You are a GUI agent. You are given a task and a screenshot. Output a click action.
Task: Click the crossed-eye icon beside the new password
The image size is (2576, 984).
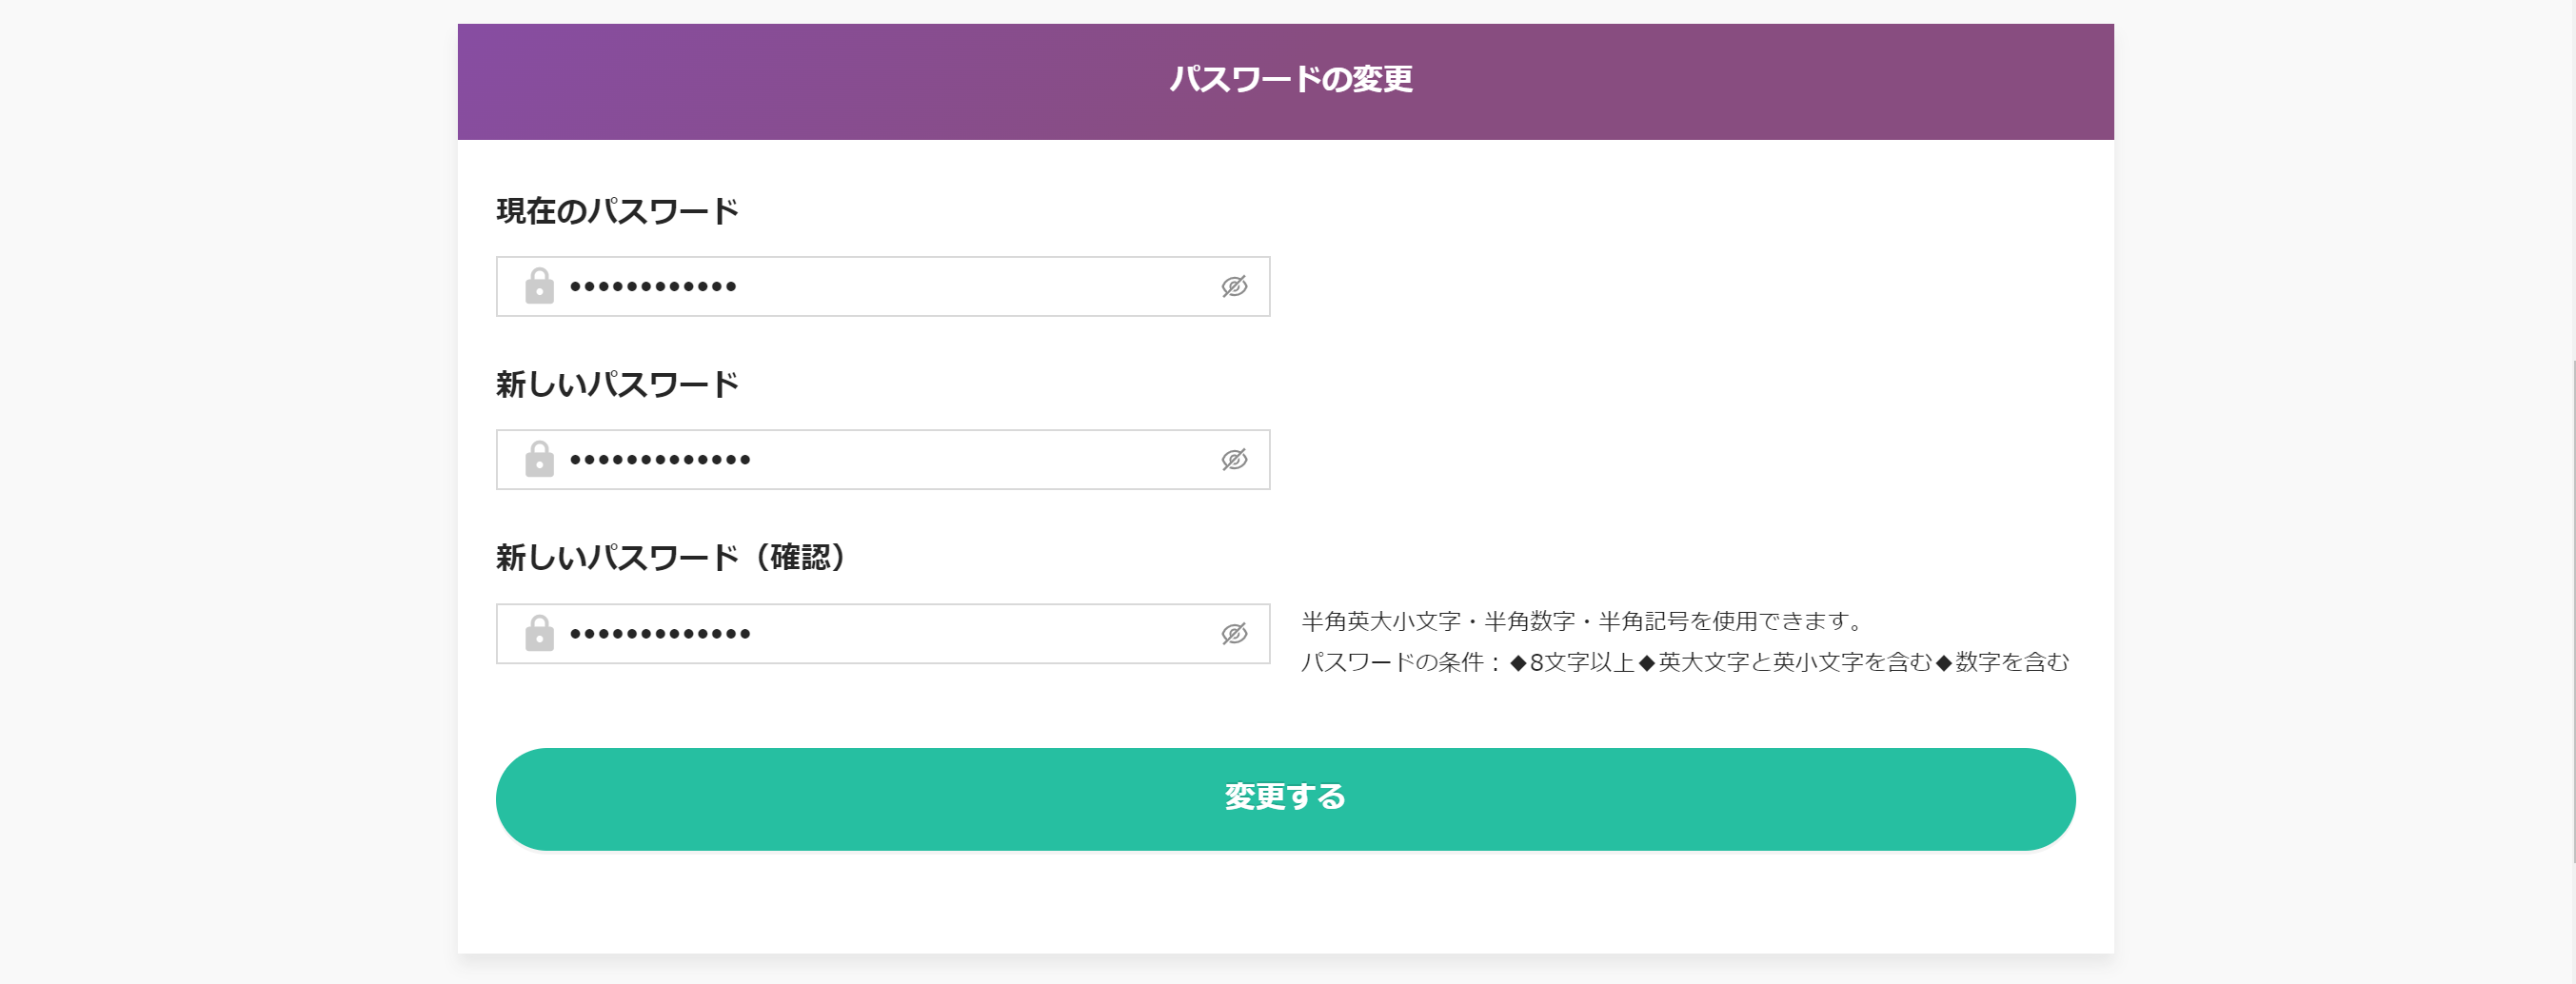coord(1234,460)
